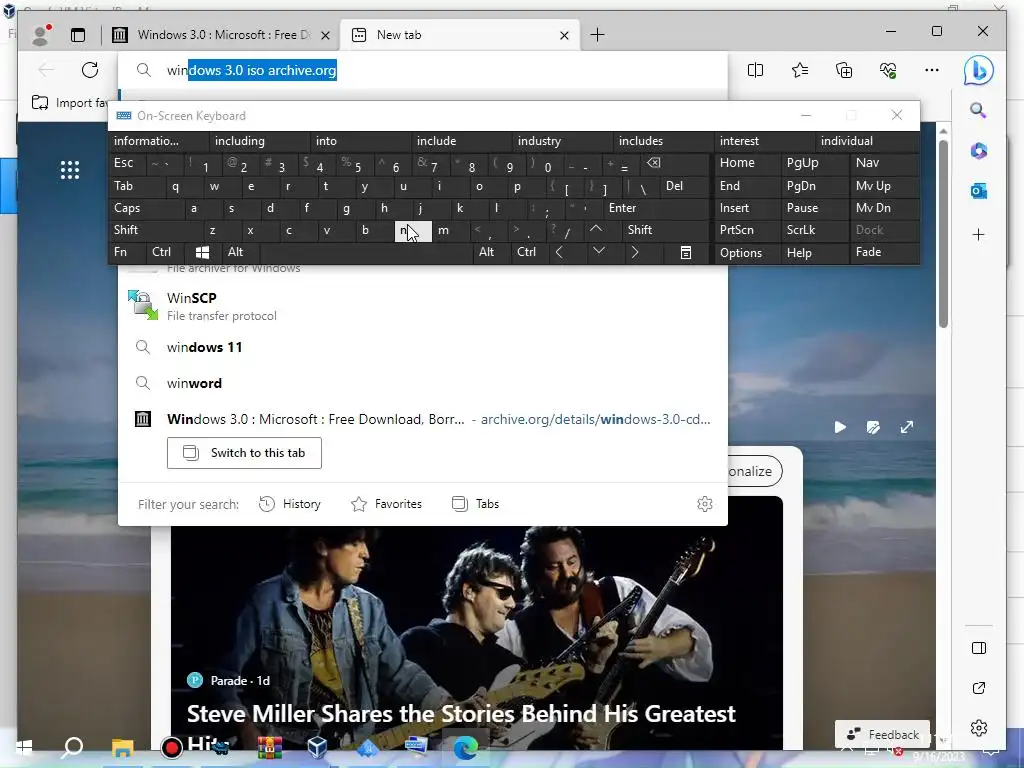The width and height of the screenshot is (1024, 768).
Task: Select the WinSCP suggestion
Action: pyautogui.click(x=423, y=306)
